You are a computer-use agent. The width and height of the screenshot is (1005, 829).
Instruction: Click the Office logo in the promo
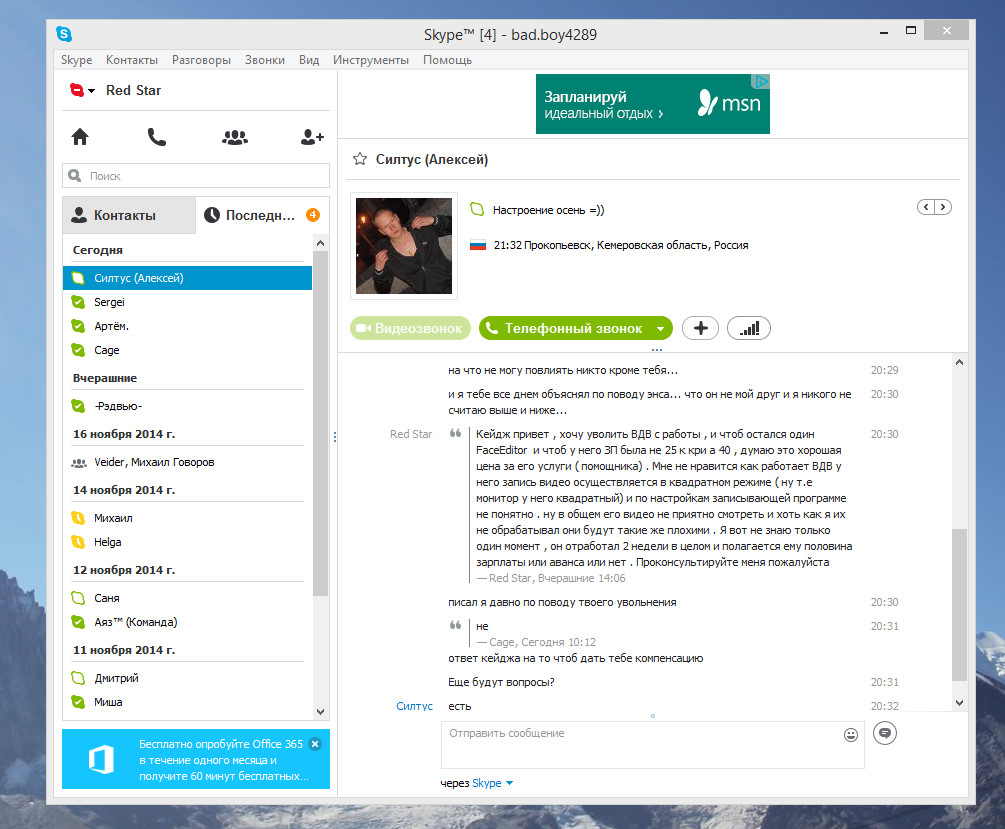(x=101, y=760)
